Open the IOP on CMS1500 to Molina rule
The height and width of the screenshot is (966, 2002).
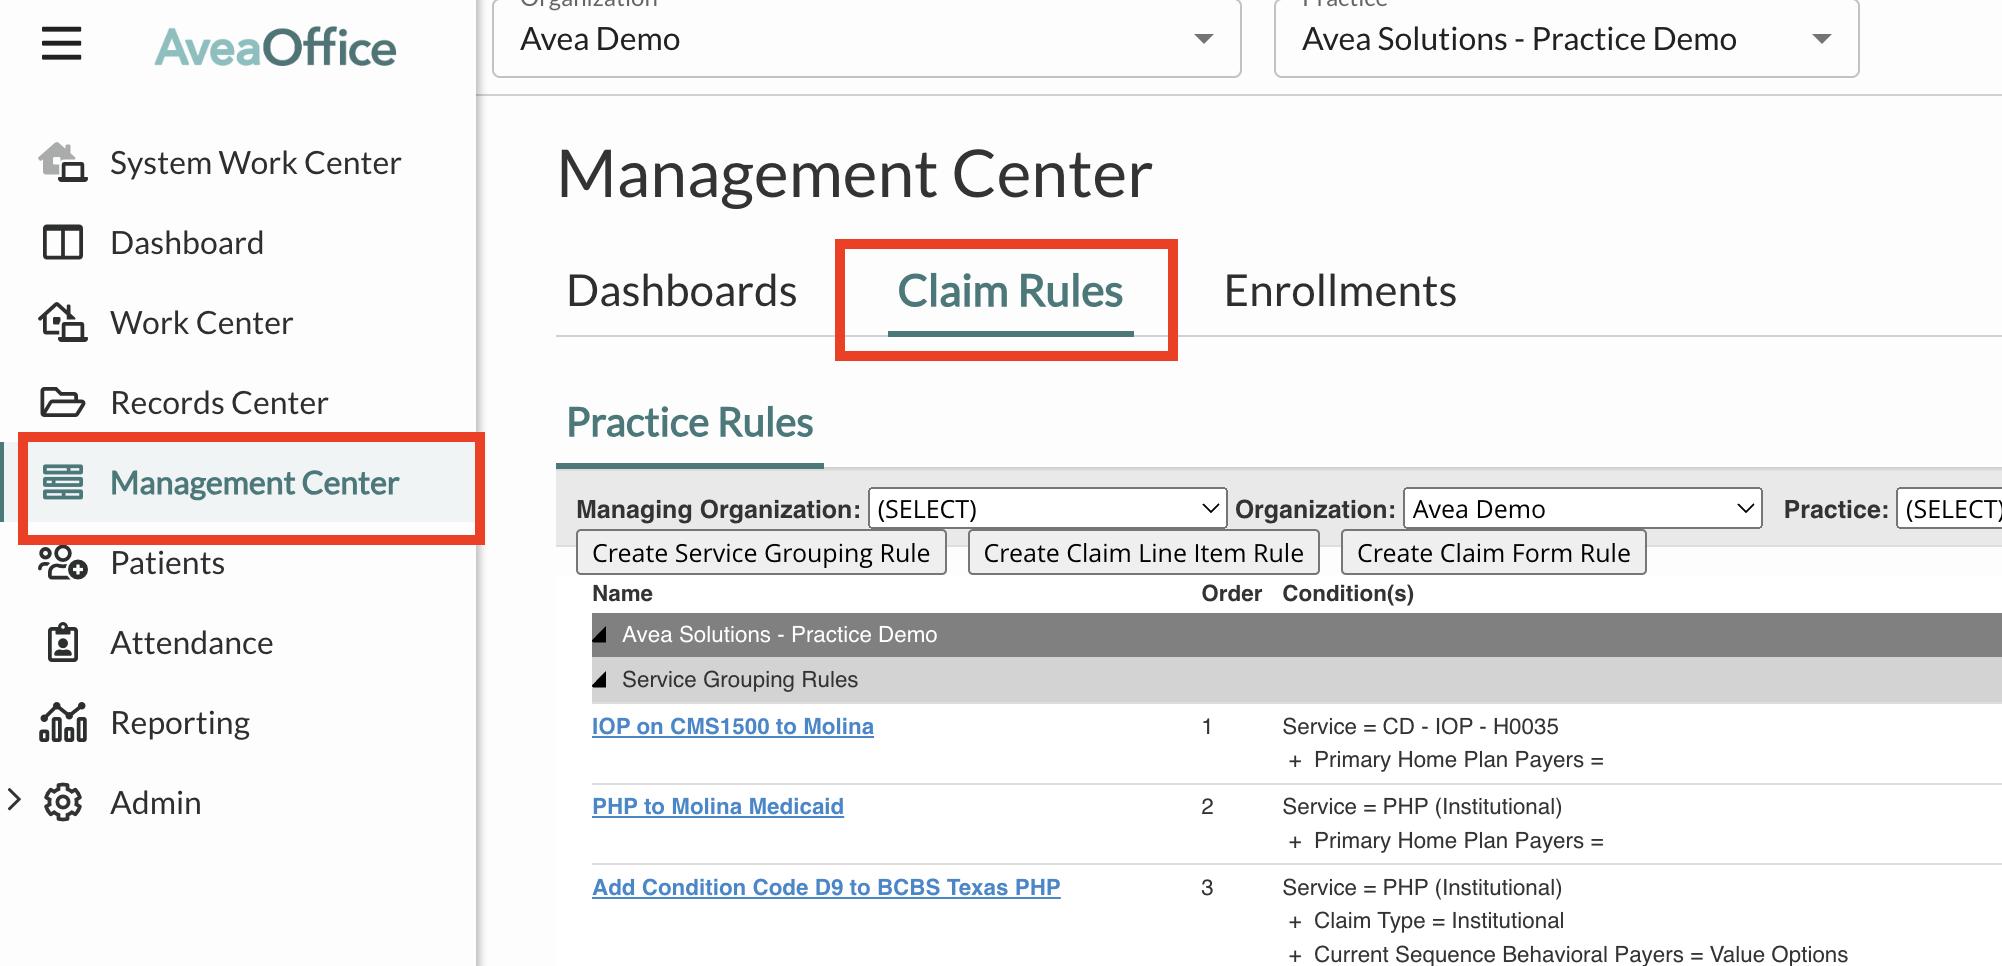click(x=732, y=727)
